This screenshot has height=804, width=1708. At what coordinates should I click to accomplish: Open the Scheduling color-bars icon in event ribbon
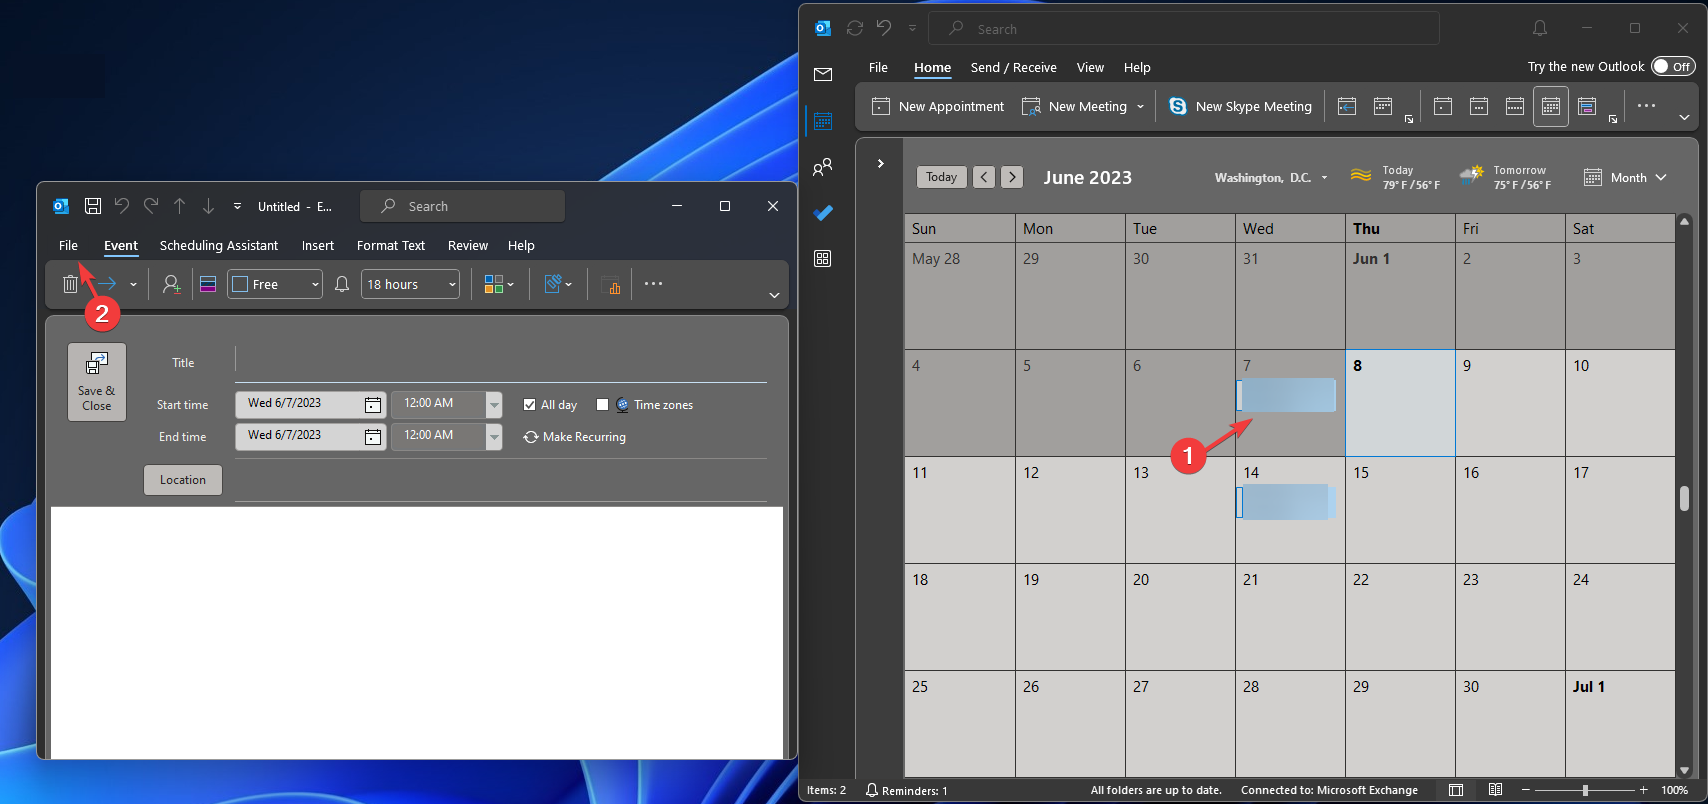[208, 284]
